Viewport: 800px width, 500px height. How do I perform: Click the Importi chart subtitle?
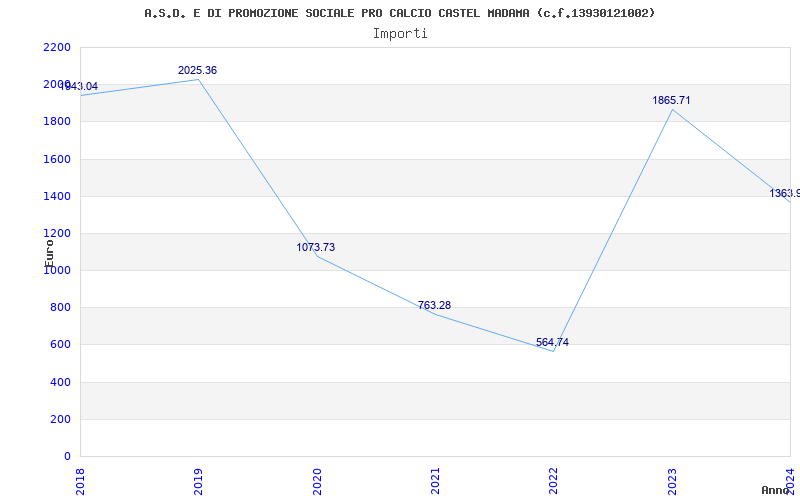pyautogui.click(x=400, y=34)
